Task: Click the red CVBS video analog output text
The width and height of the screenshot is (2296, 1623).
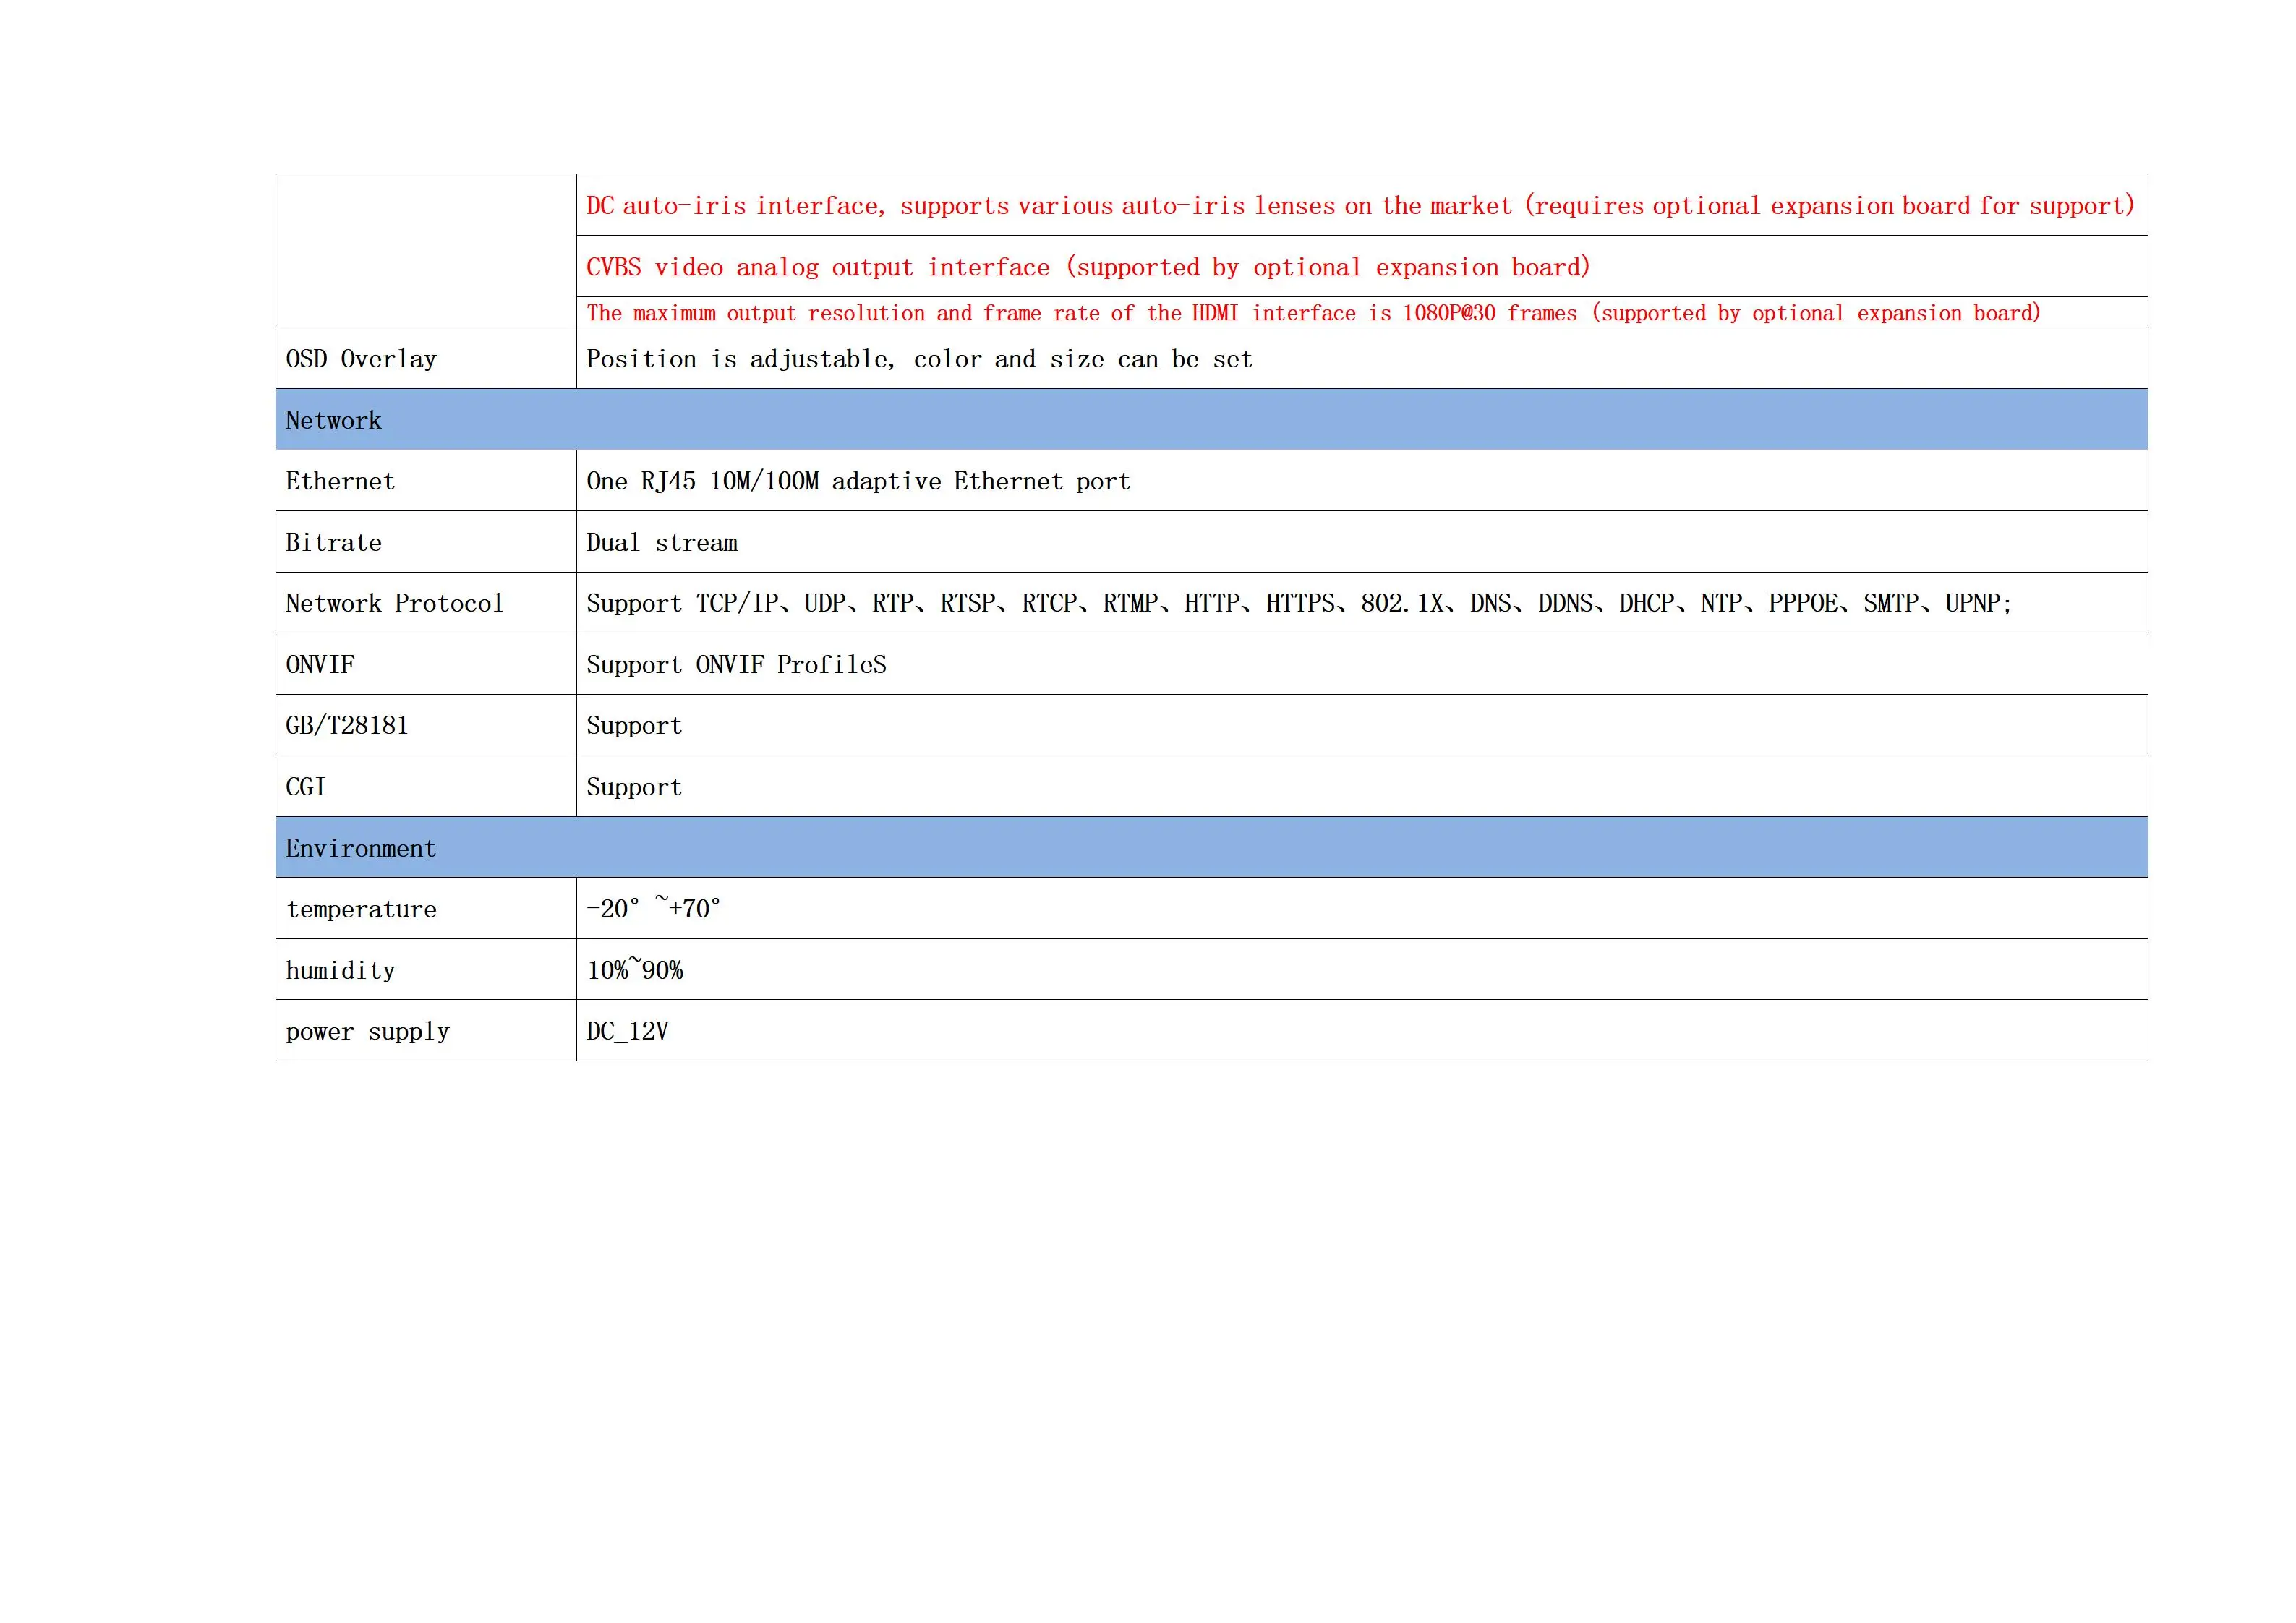Action: (1087, 267)
